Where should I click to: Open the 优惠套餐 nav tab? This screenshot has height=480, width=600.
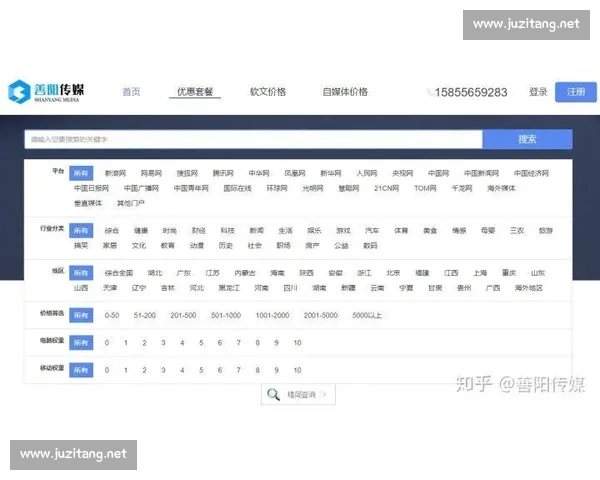(x=195, y=92)
